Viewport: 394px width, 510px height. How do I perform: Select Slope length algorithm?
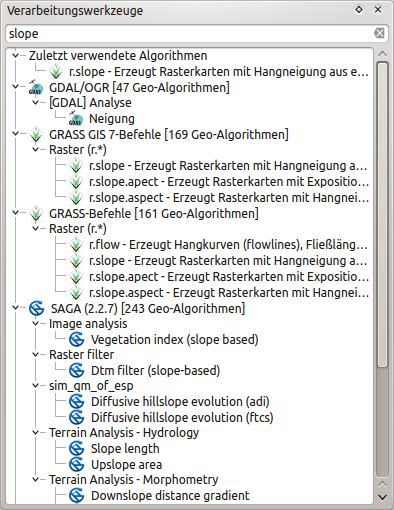[125, 448]
